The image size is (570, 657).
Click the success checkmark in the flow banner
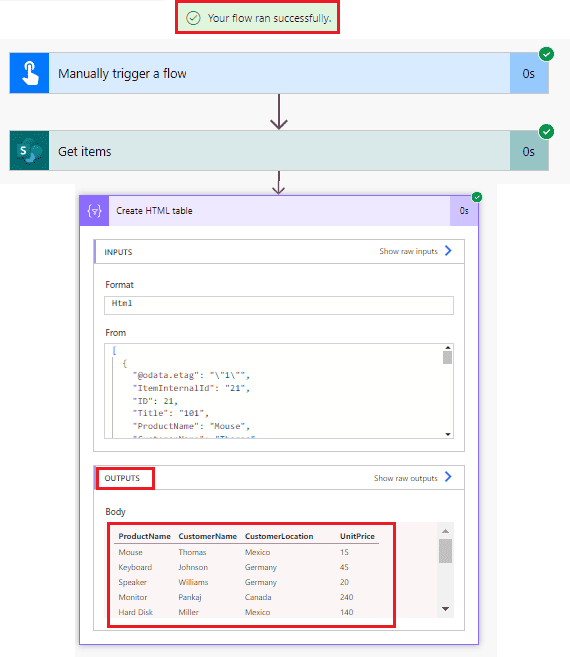point(193,18)
